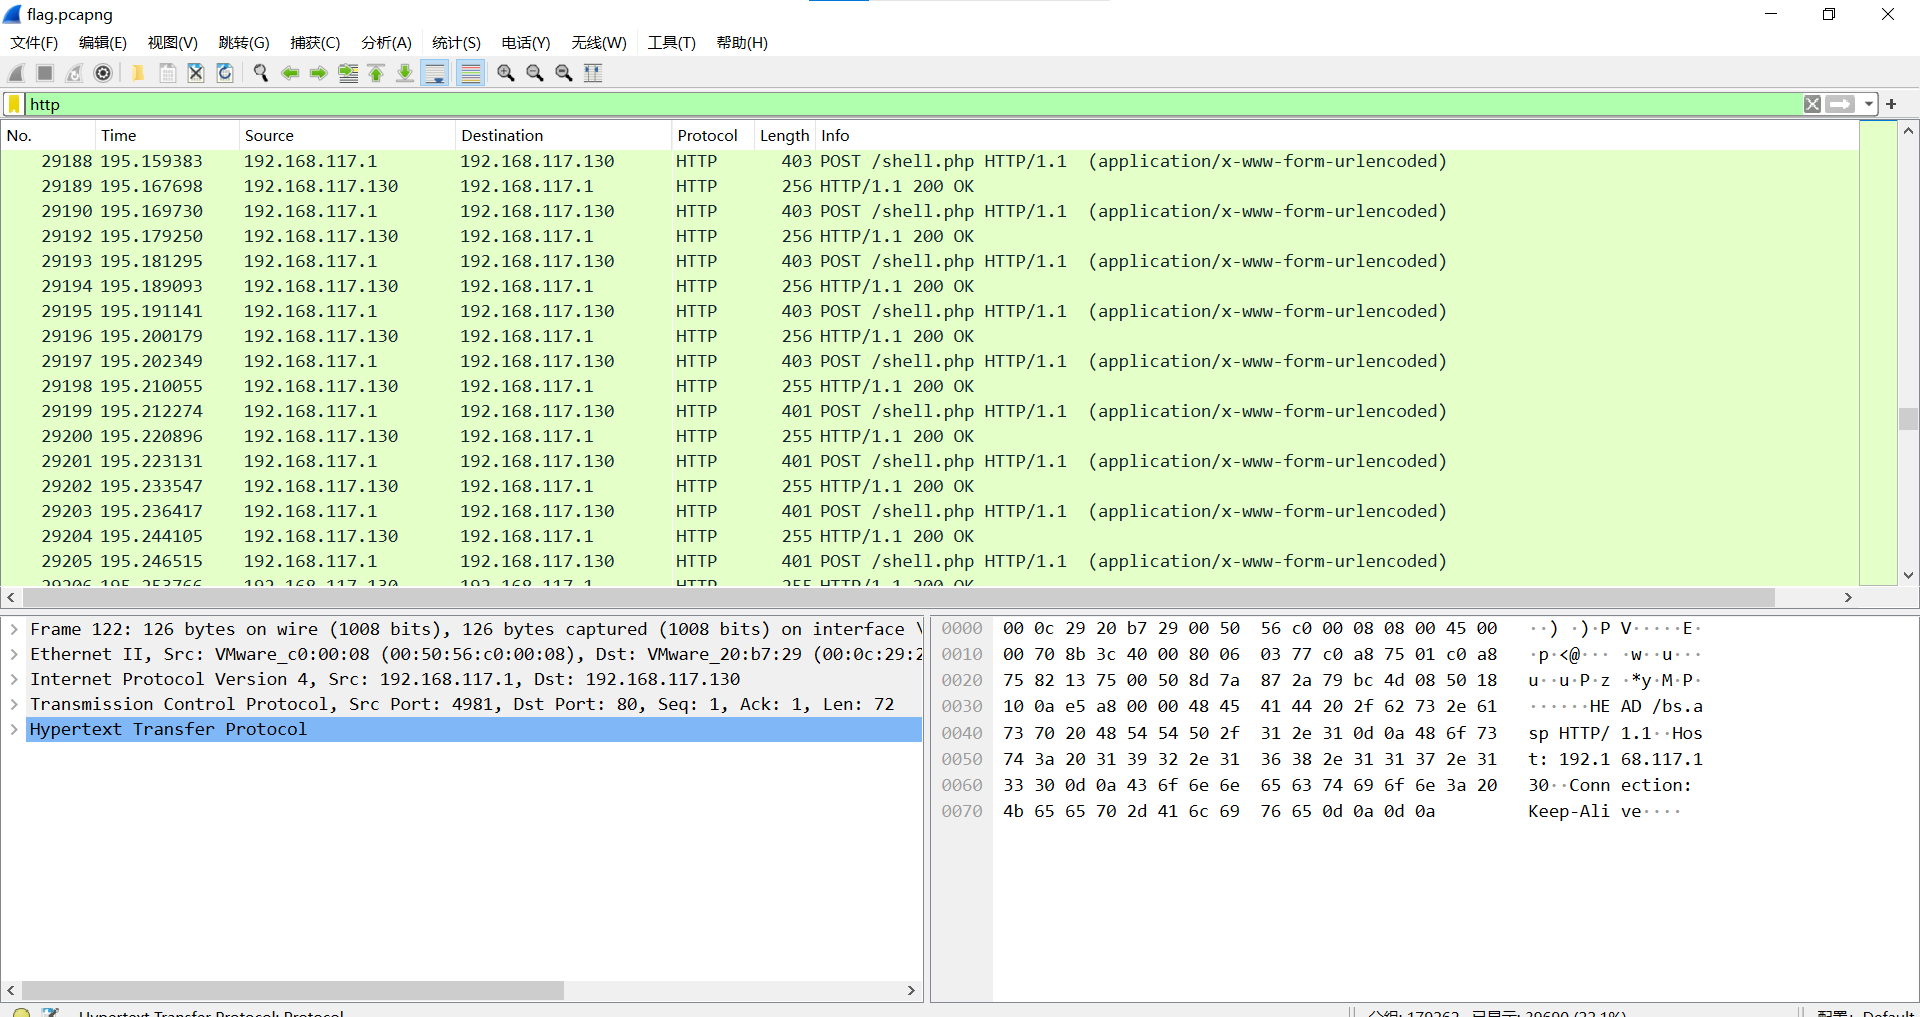
Task: Open capture options gear icon
Action: (103, 73)
